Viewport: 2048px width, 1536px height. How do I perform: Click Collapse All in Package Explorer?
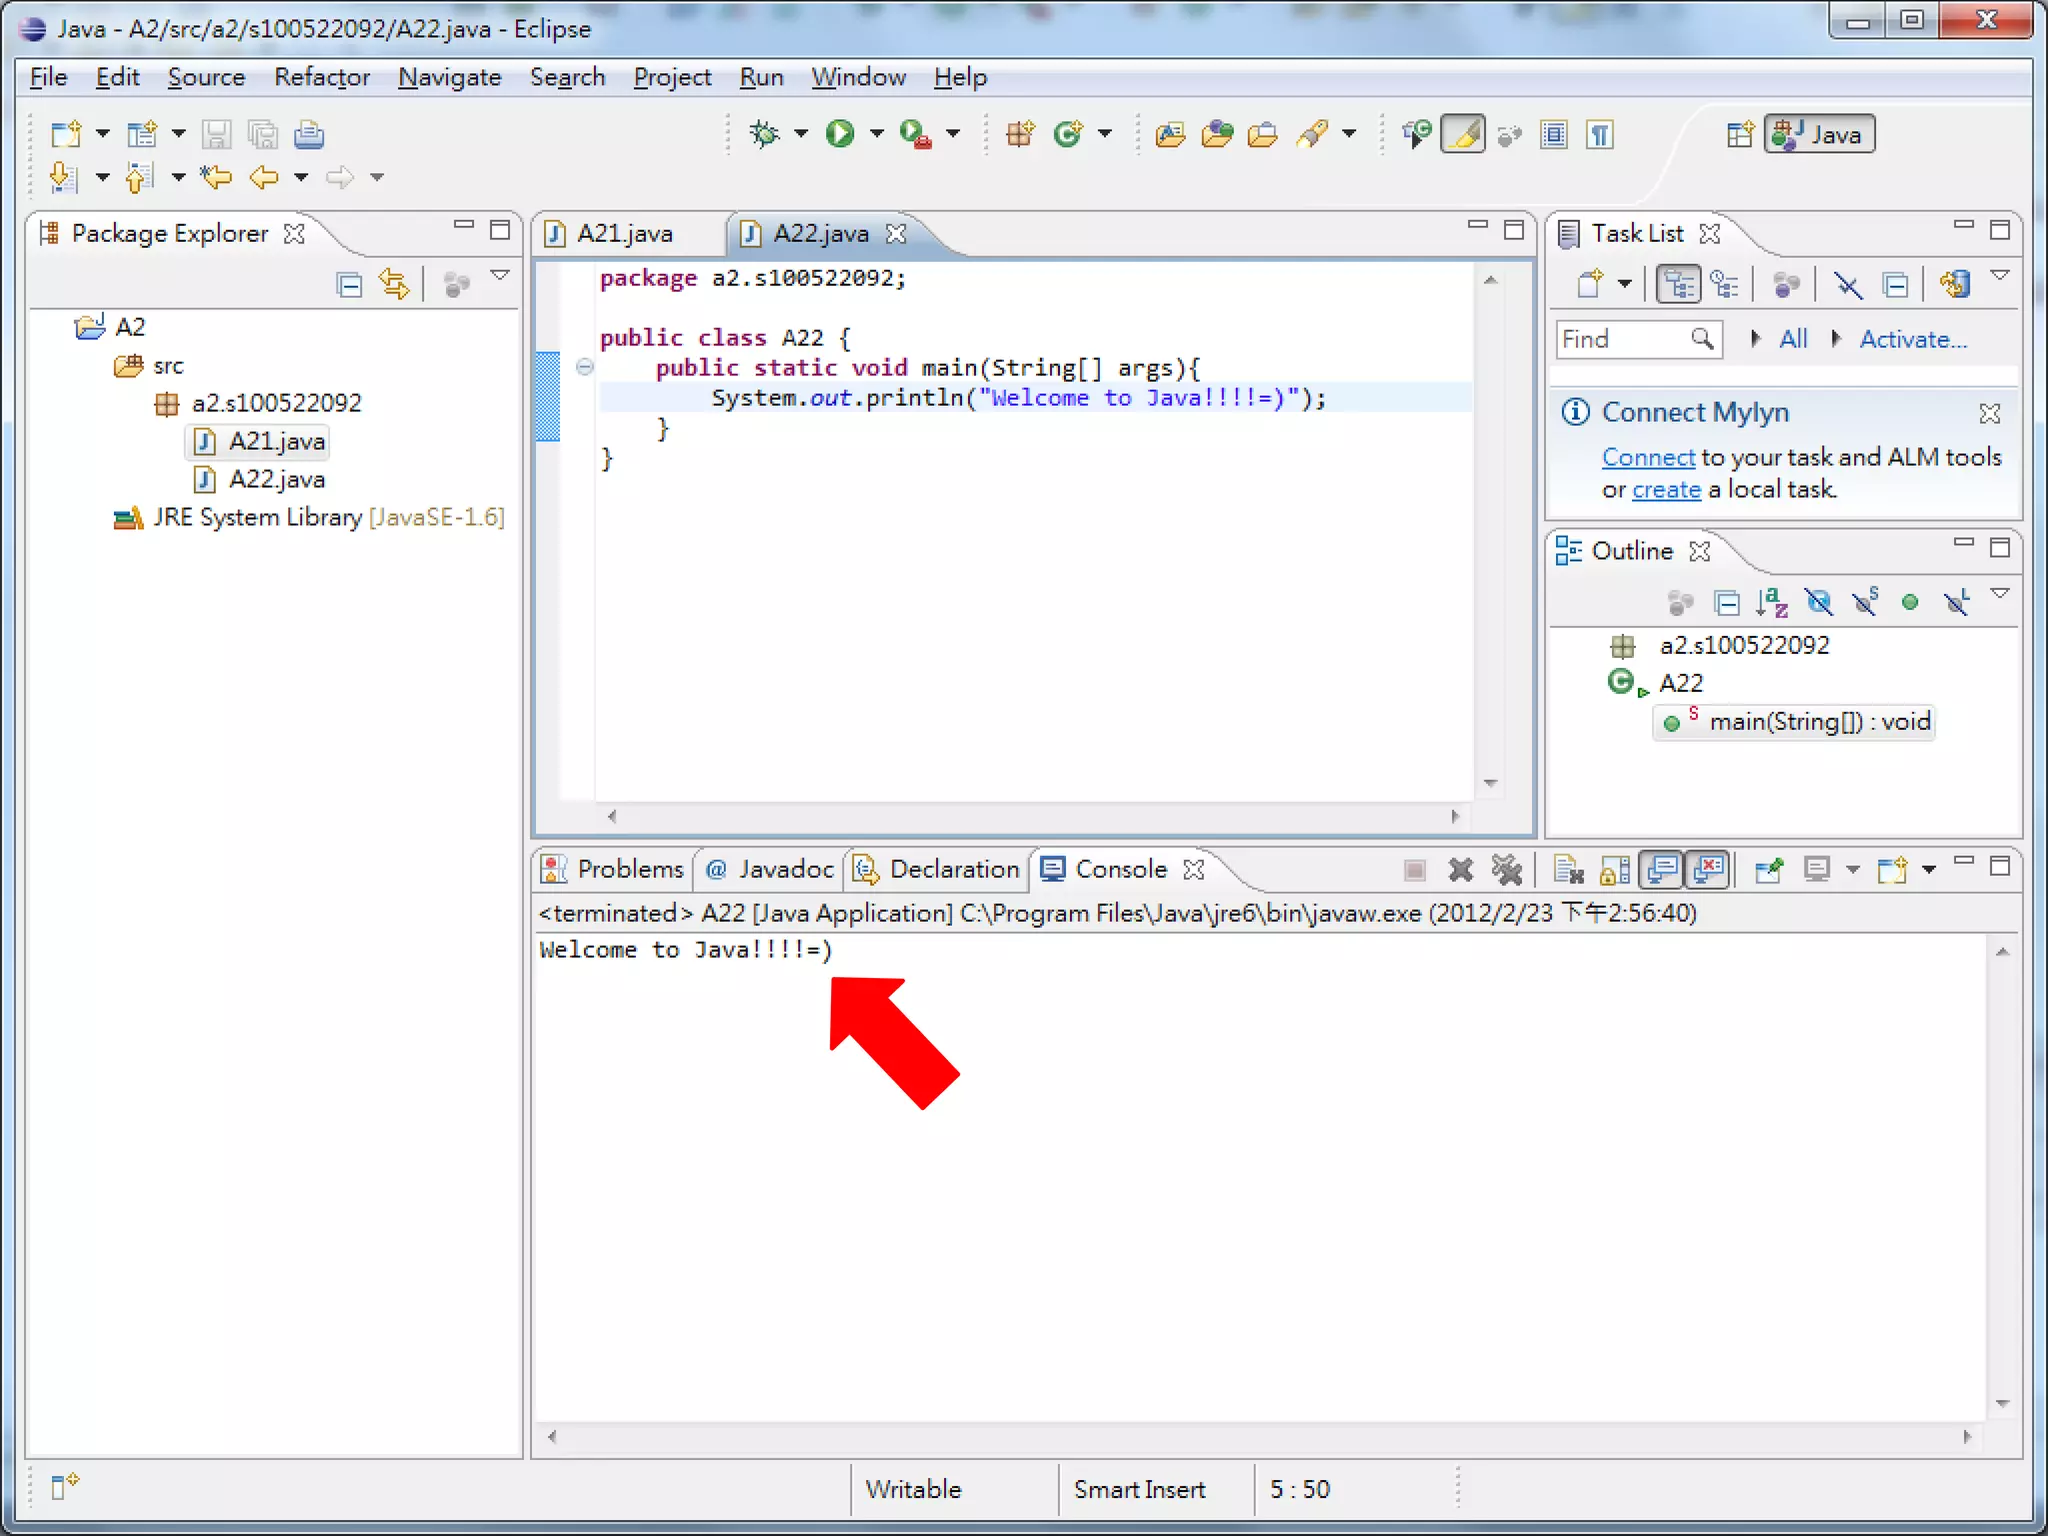tap(349, 286)
